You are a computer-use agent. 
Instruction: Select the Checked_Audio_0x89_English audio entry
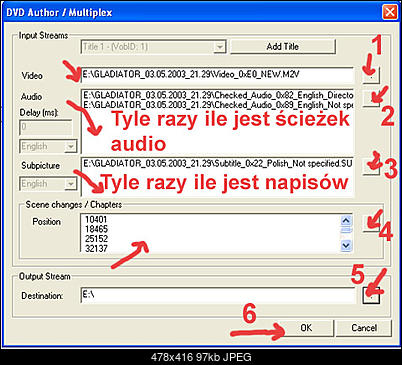pos(218,105)
